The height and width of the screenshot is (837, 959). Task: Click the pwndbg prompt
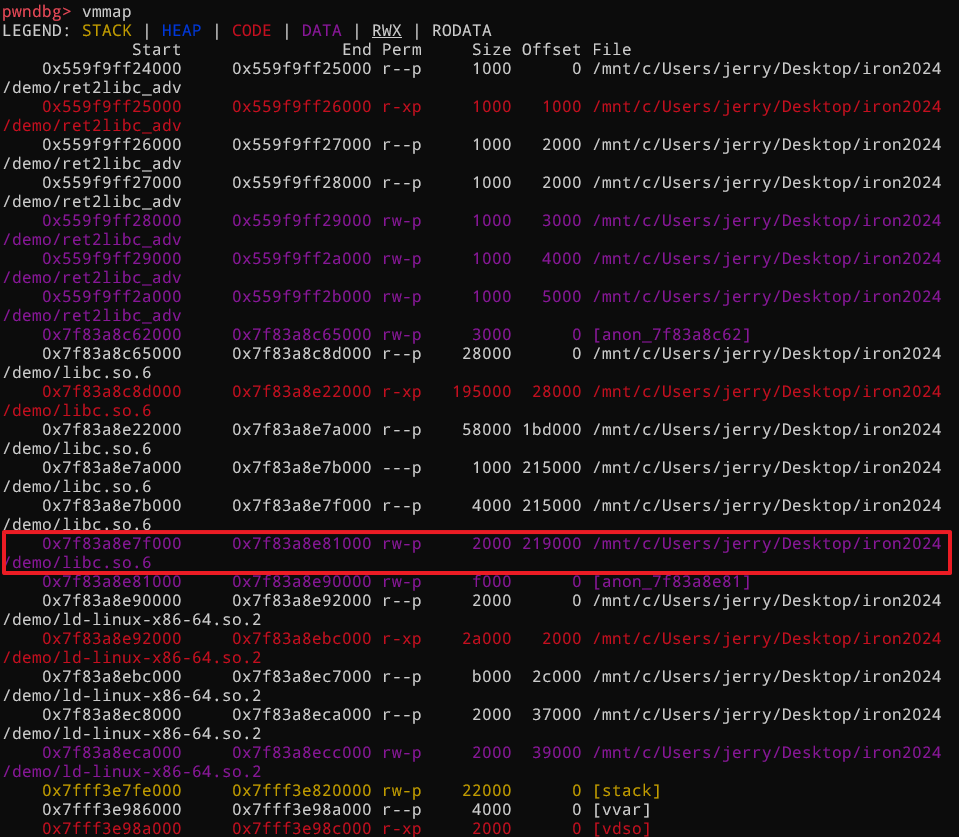(36, 11)
